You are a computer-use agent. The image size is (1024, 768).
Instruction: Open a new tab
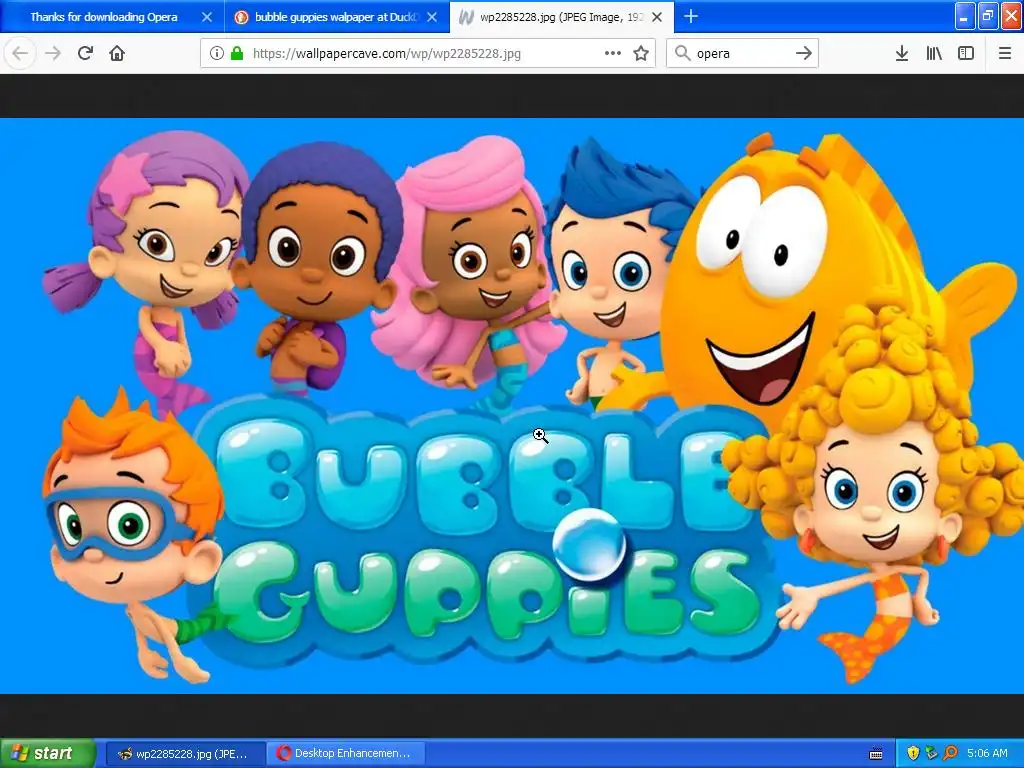pyautogui.click(x=690, y=16)
